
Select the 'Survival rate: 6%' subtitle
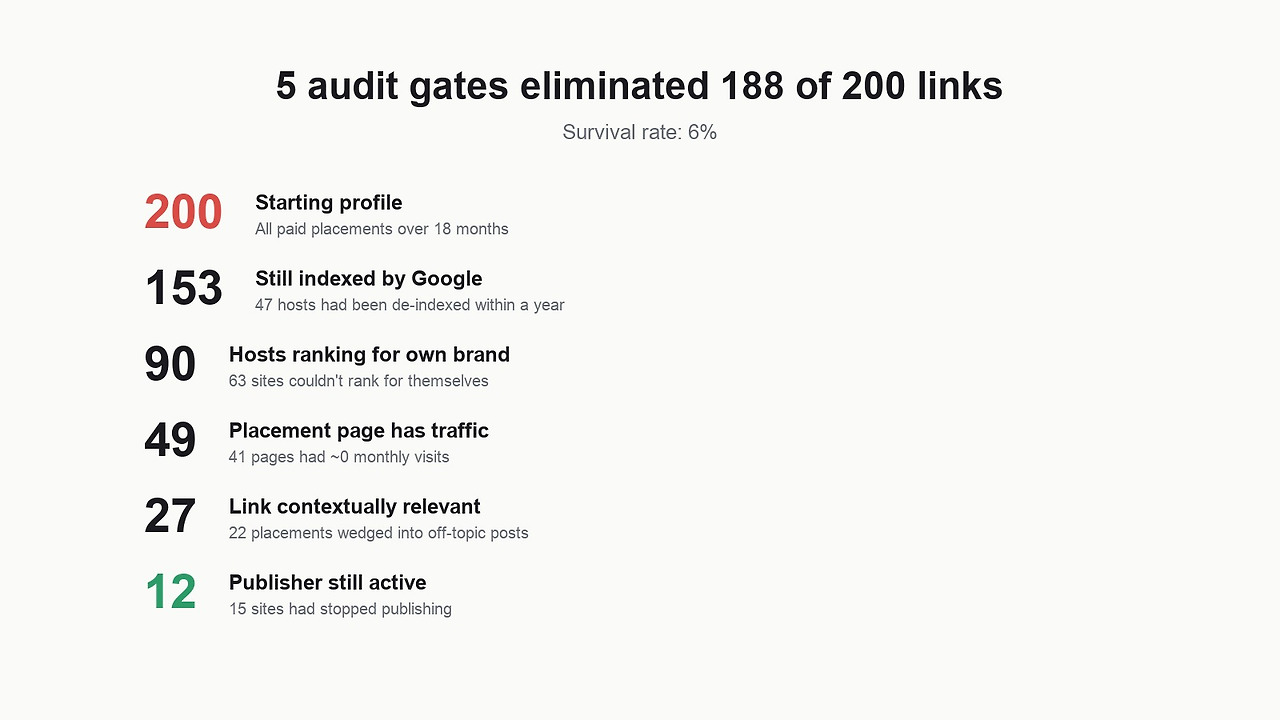[639, 132]
